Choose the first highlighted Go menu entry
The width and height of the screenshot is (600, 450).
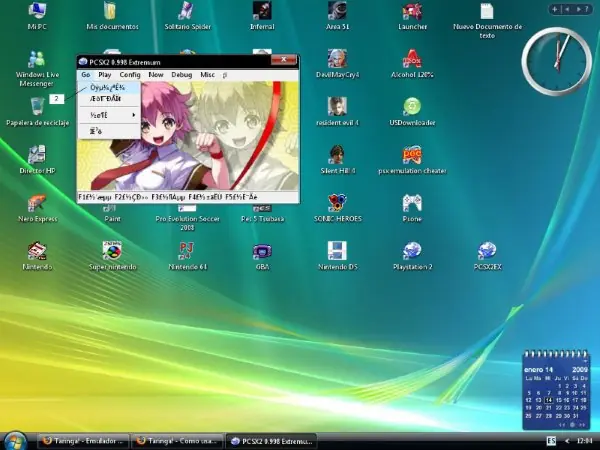(109, 88)
